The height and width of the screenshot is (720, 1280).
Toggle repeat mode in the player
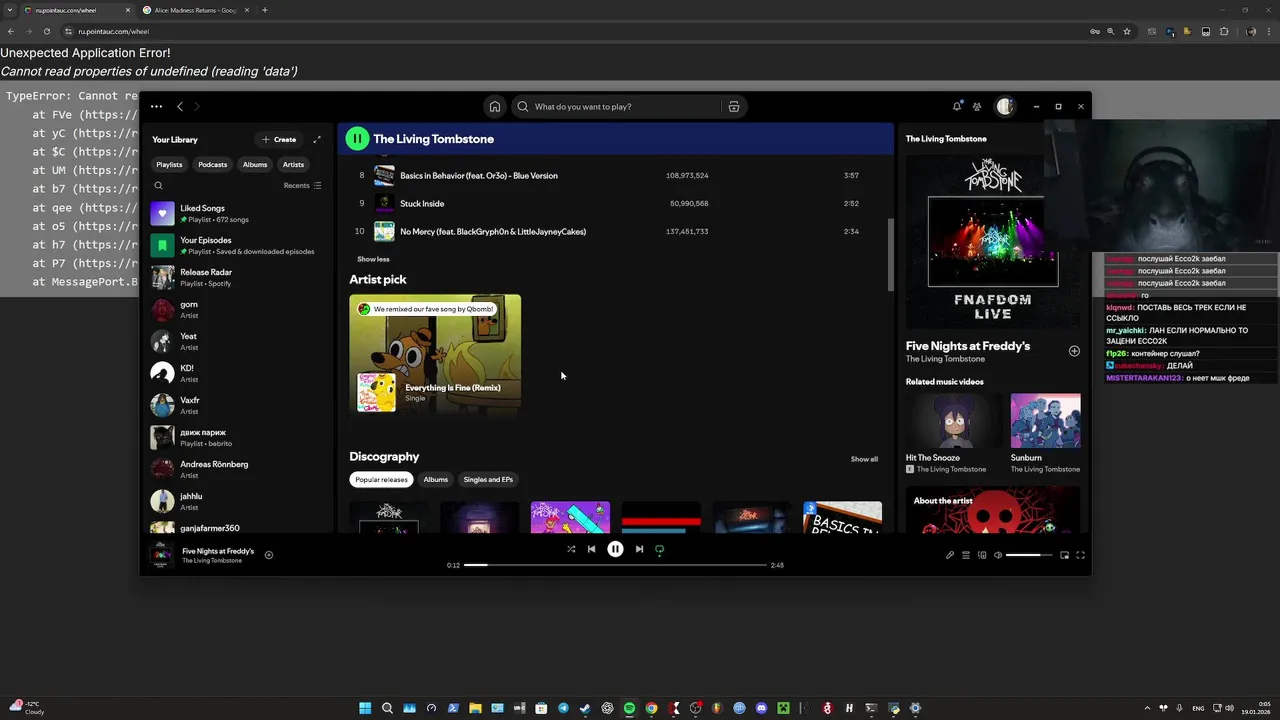[659, 549]
